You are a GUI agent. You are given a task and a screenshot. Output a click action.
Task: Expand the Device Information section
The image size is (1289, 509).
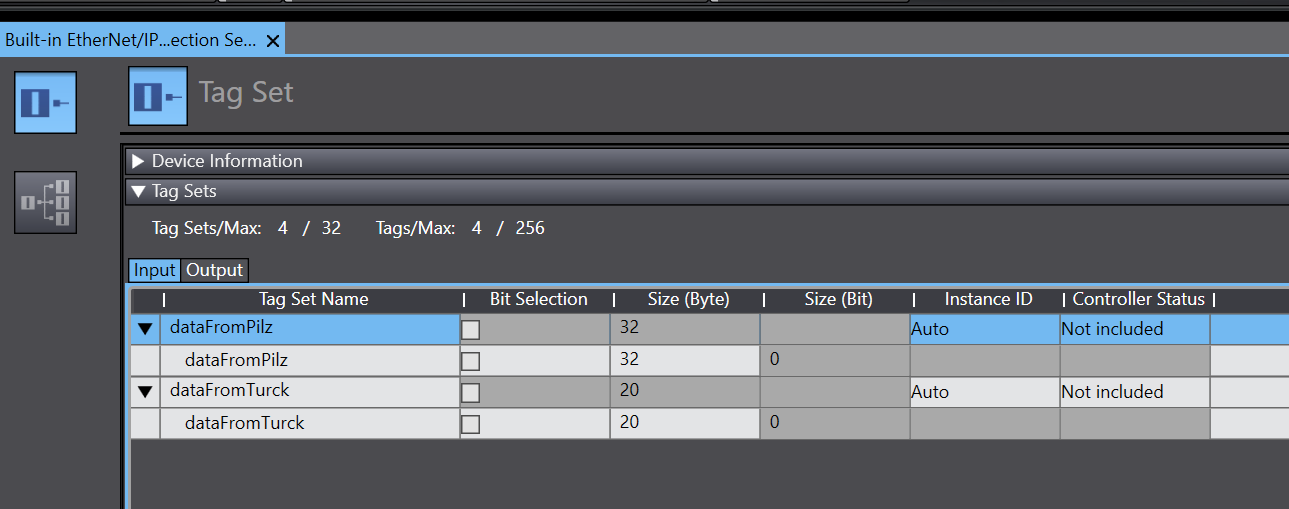(x=138, y=161)
